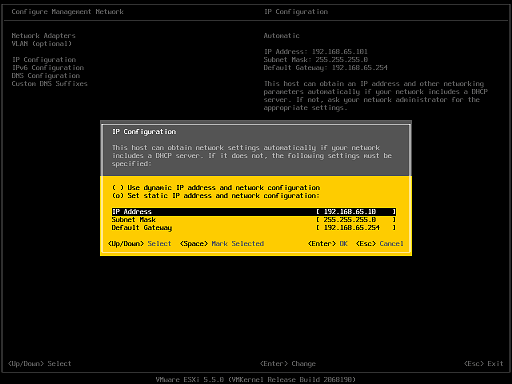Click the <Esc> Cancel option in dialog
This screenshot has height=384, width=512.
click(380, 244)
